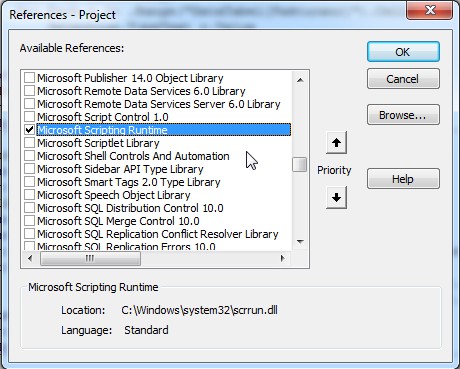
Task: Enable Microsoft Sidebar API Type Library checkbox
Action: pos(29,169)
